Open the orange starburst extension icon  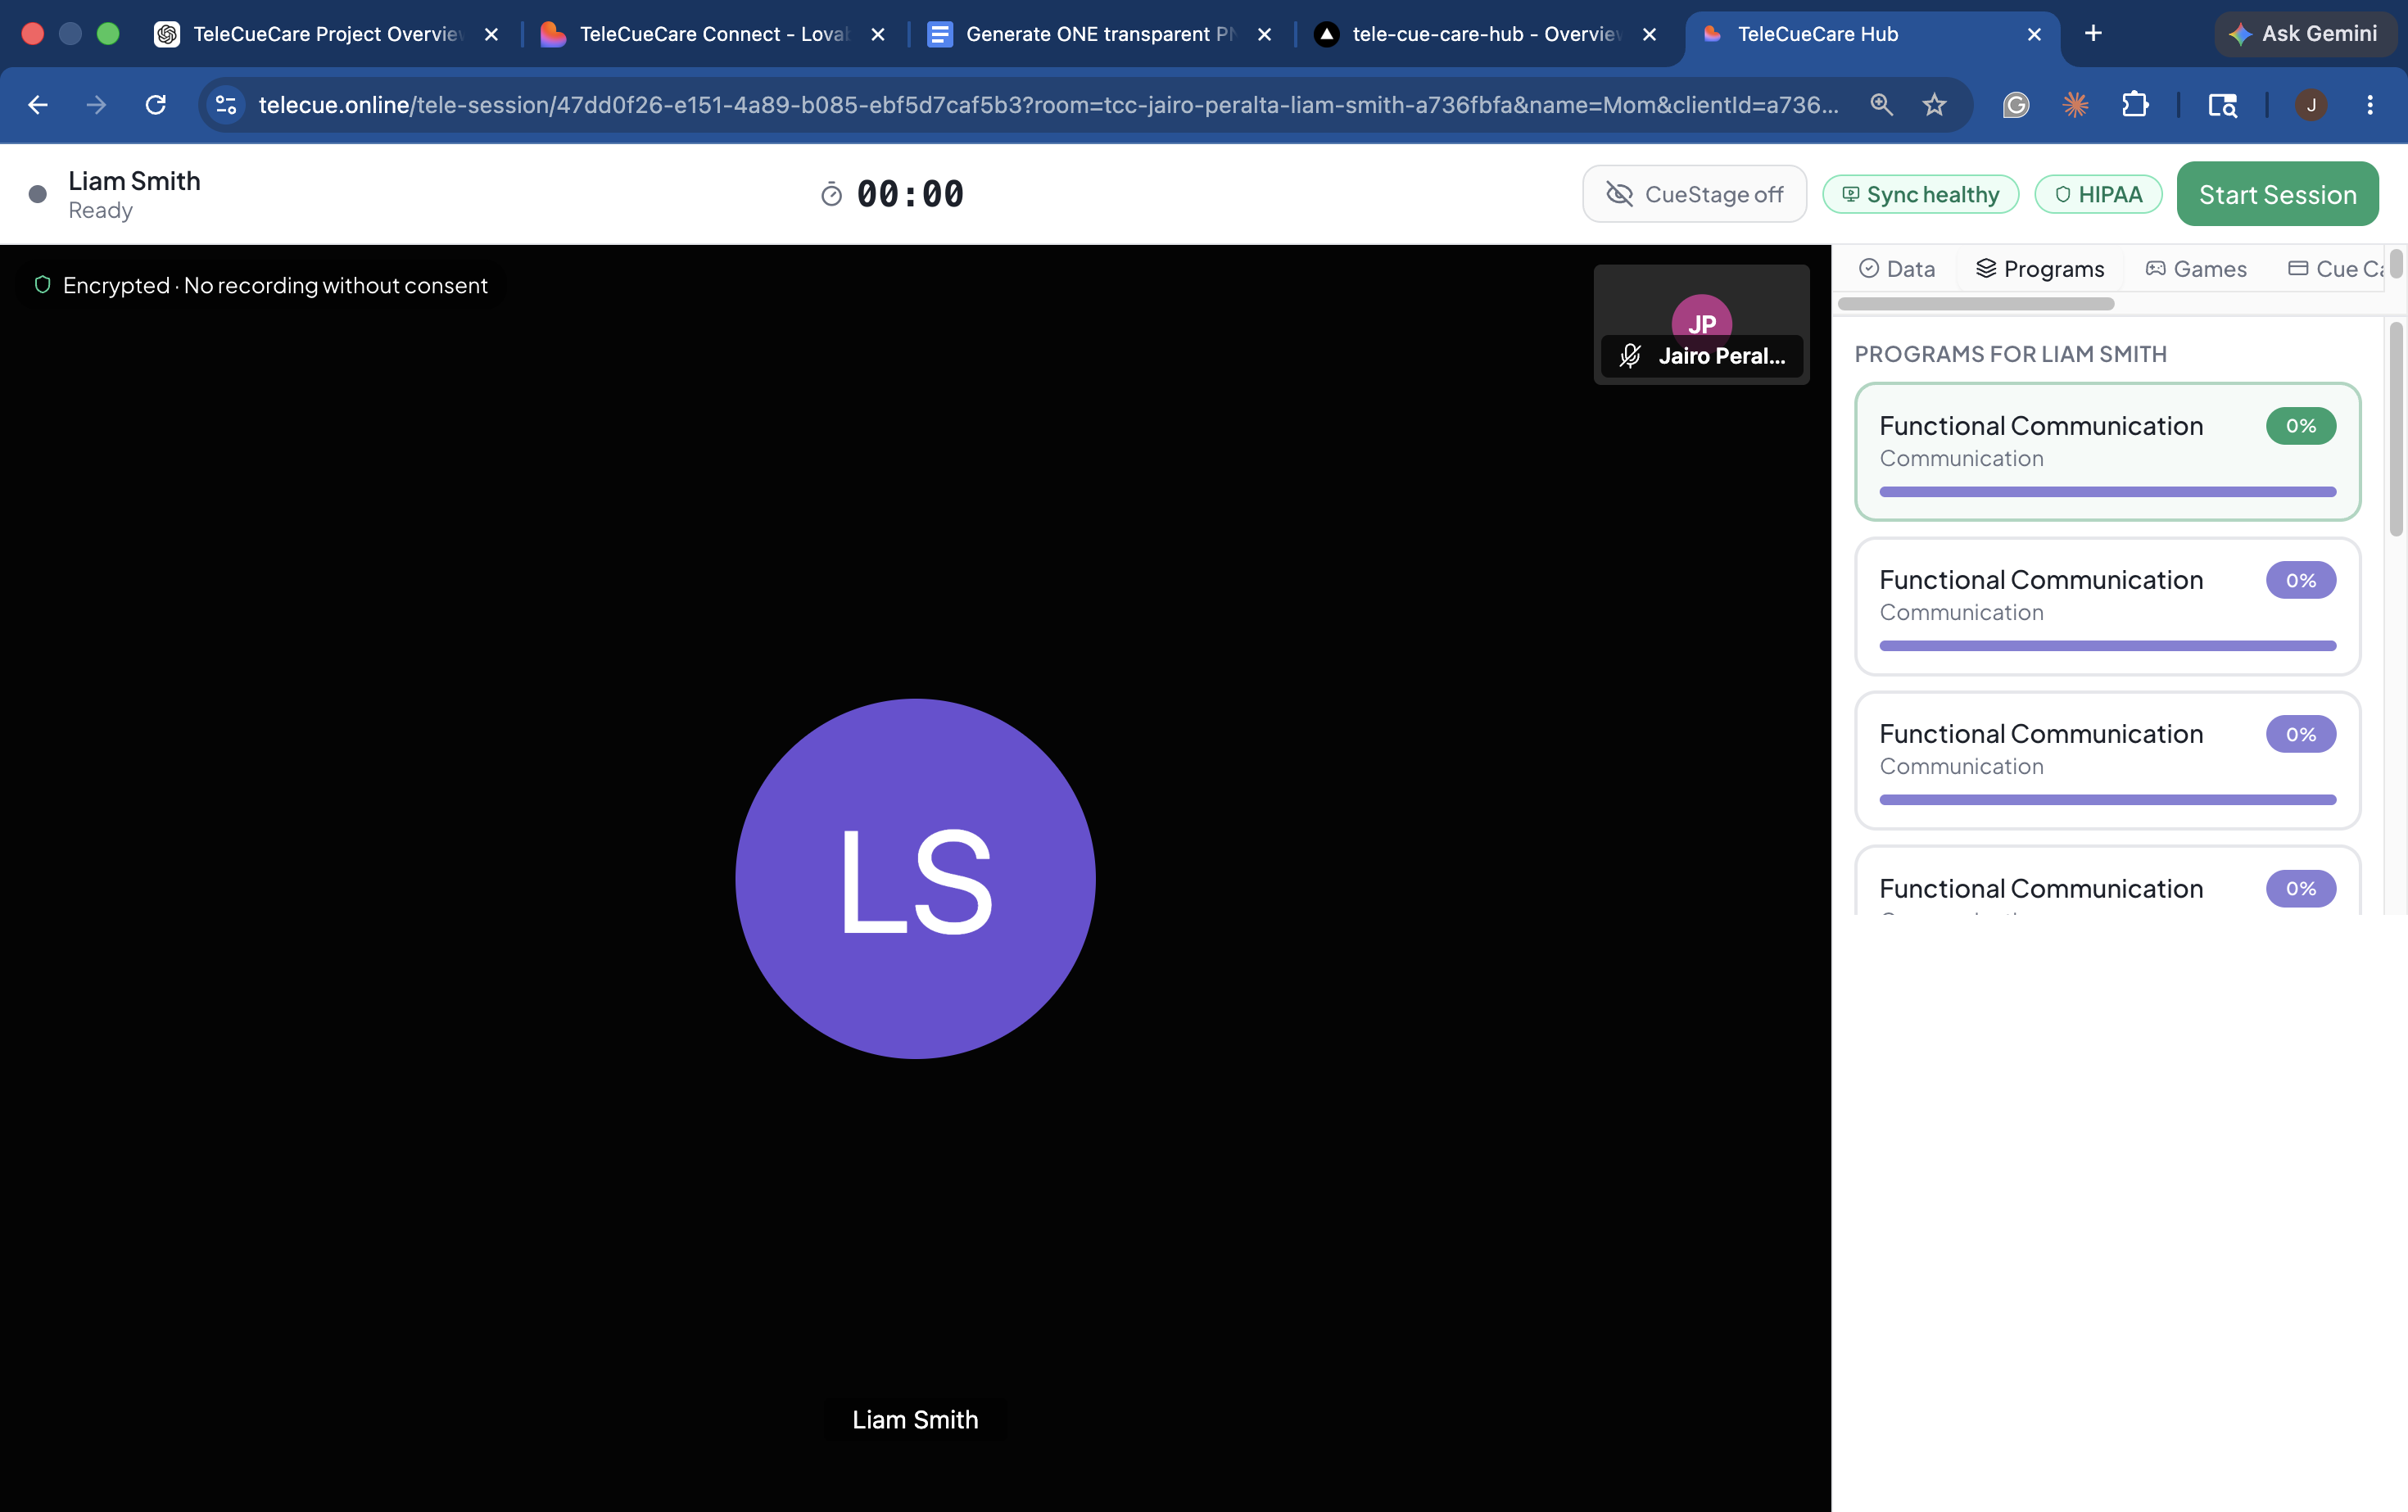2075,105
